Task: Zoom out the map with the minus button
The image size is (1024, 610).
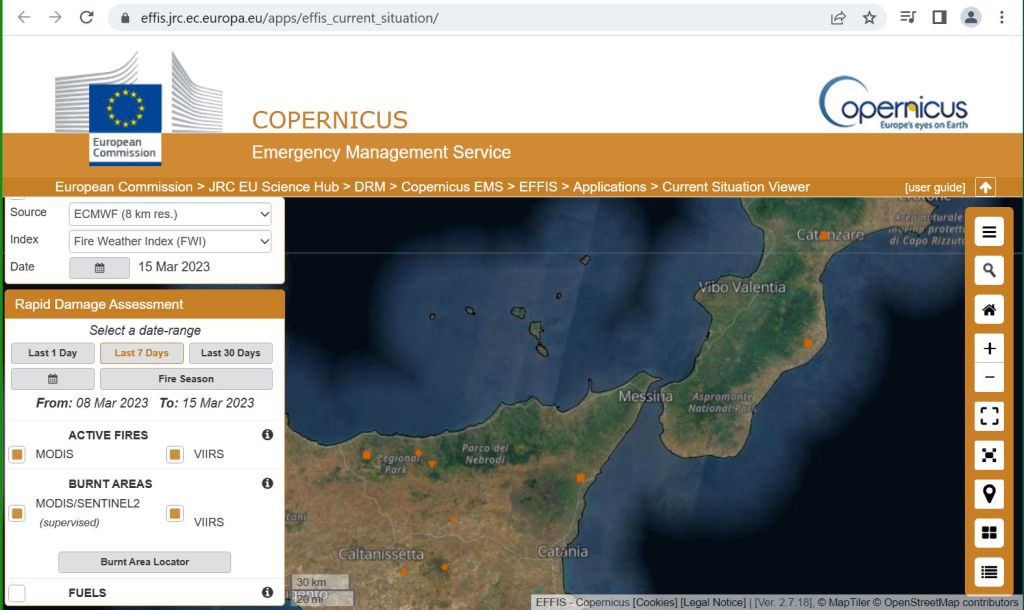Action: (x=989, y=377)
